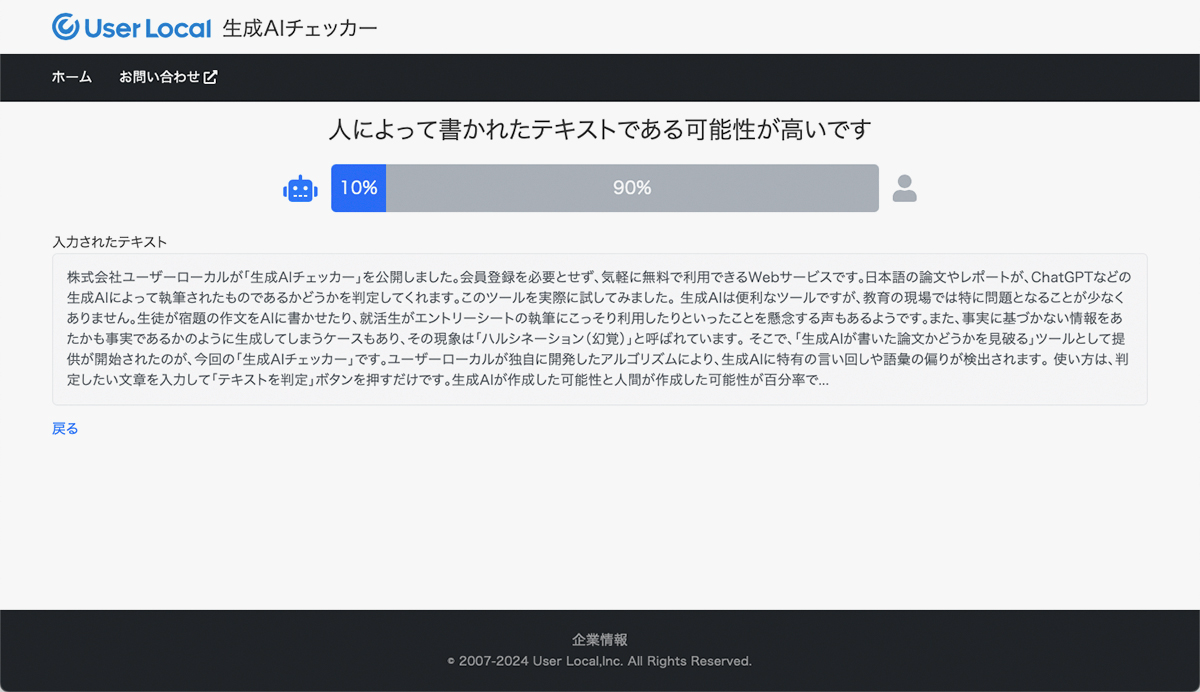Click the blue robot AI icon
The image size is (1200, 692).
(300, 188)
